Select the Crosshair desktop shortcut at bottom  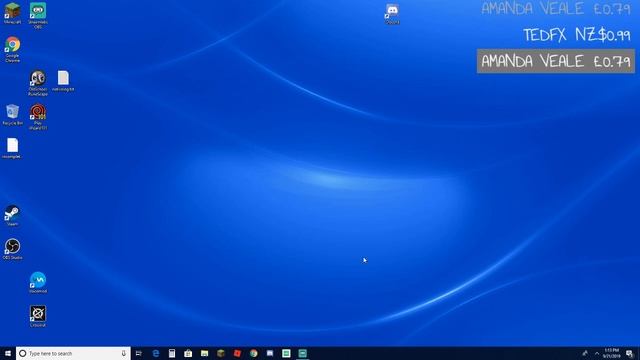click(x=38, y=316)
